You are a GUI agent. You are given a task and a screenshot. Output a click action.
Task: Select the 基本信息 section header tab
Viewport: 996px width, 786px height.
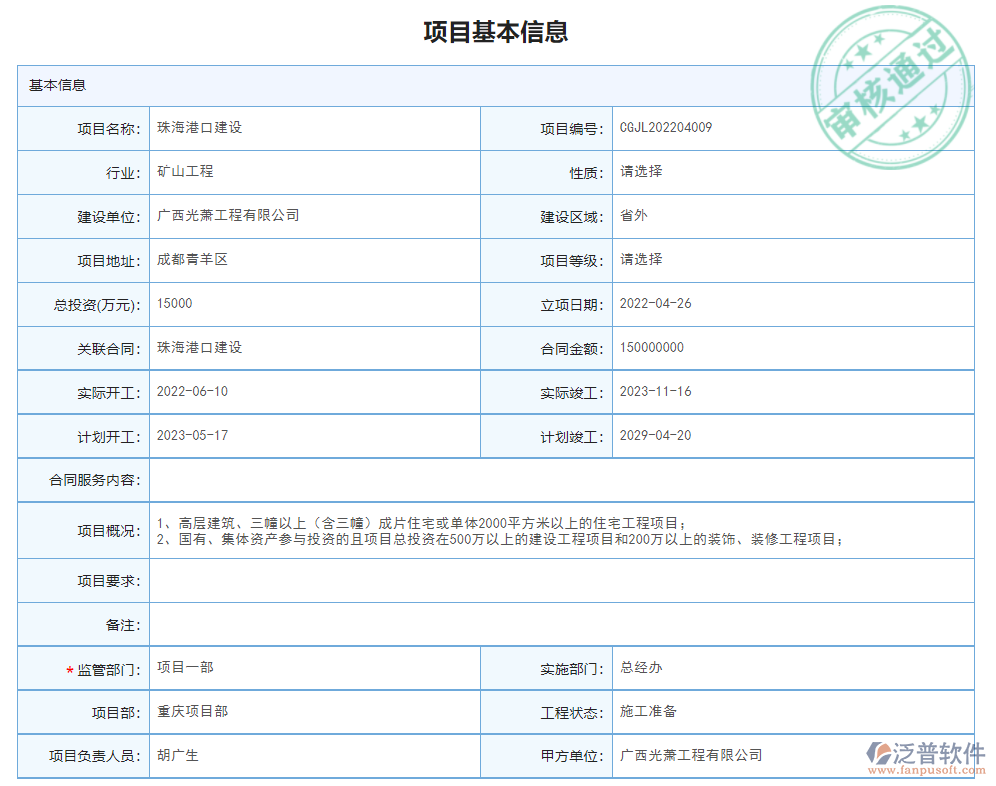[55, 85]
